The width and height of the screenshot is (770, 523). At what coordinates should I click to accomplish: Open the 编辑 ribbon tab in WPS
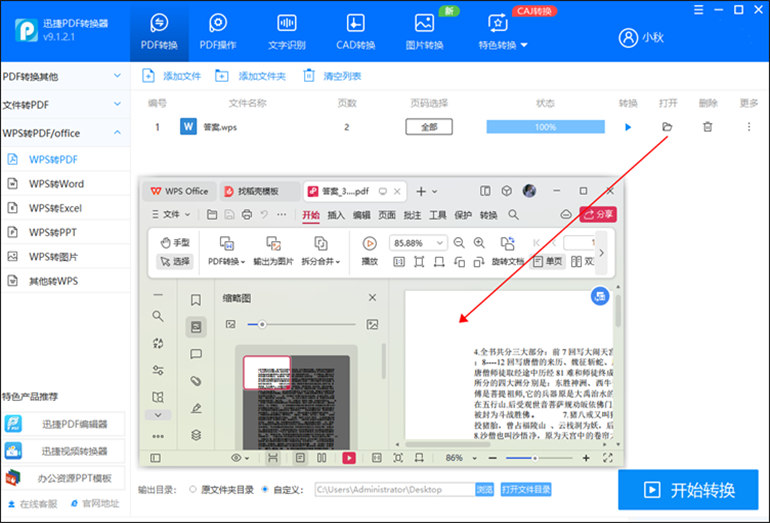click(x=361, y=215)
